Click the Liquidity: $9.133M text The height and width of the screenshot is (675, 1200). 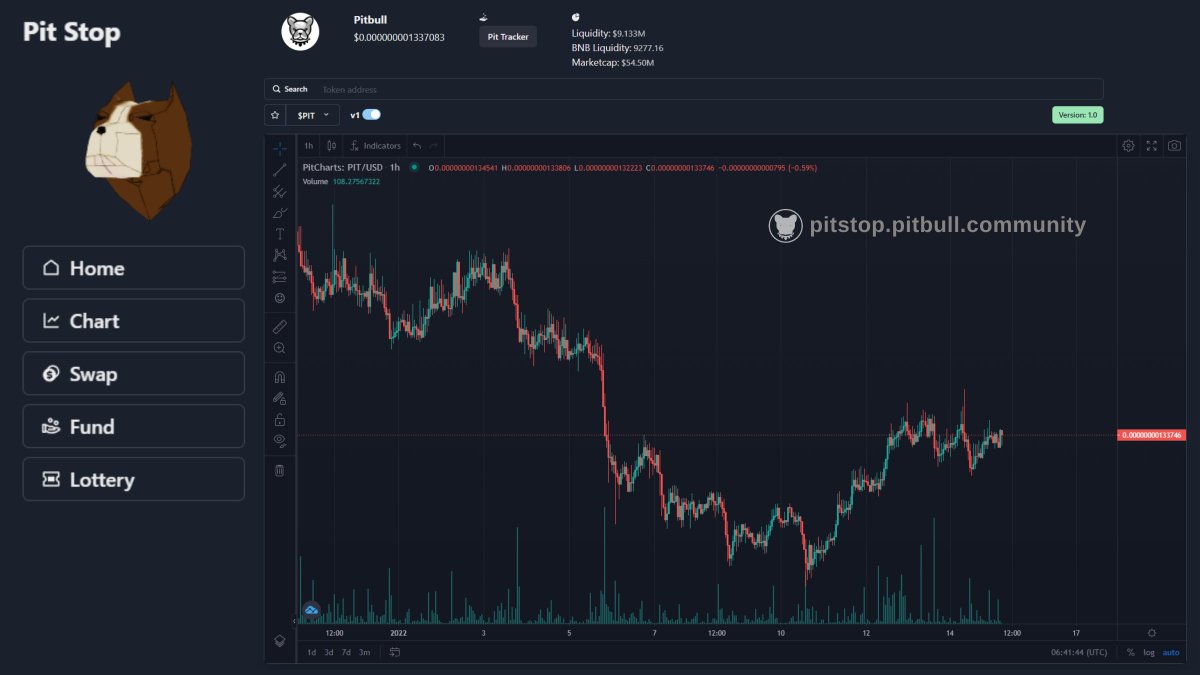pos(608,33)
